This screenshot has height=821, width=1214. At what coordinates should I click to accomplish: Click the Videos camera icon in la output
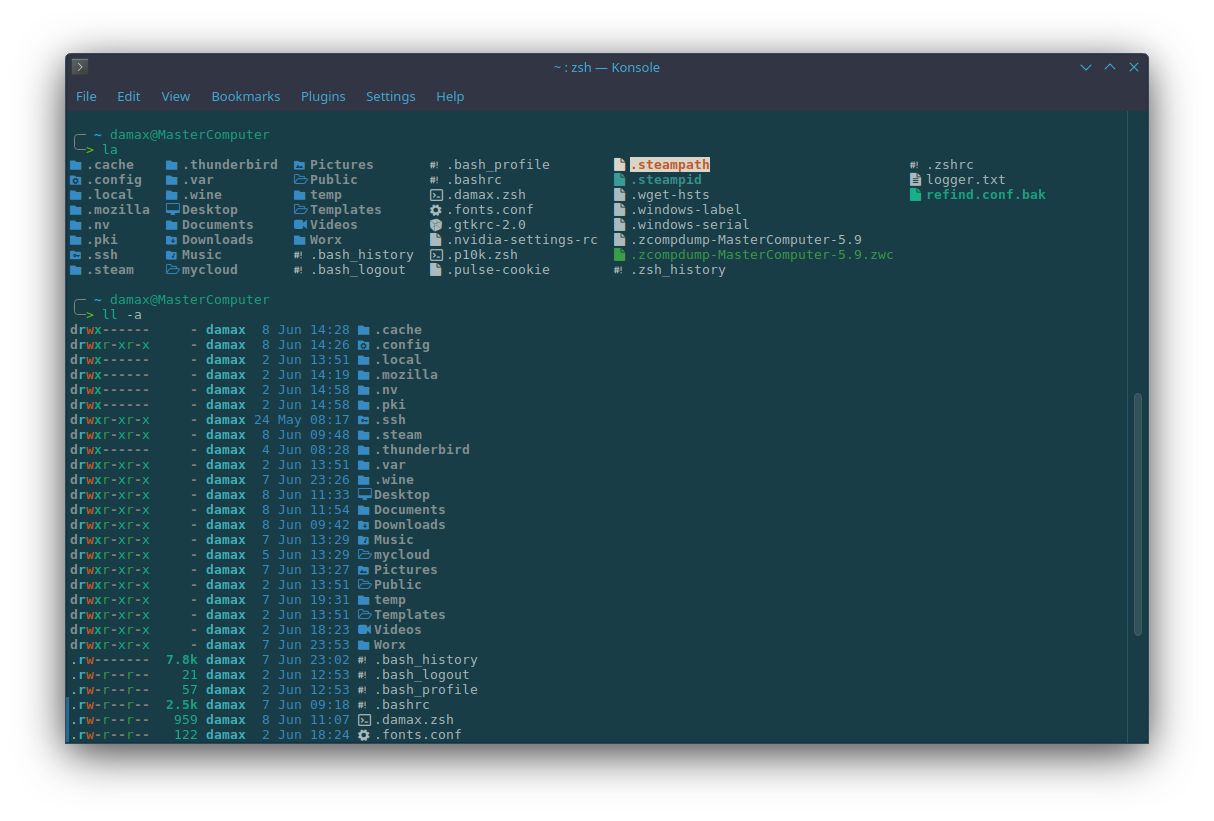[x=300, y=225]
